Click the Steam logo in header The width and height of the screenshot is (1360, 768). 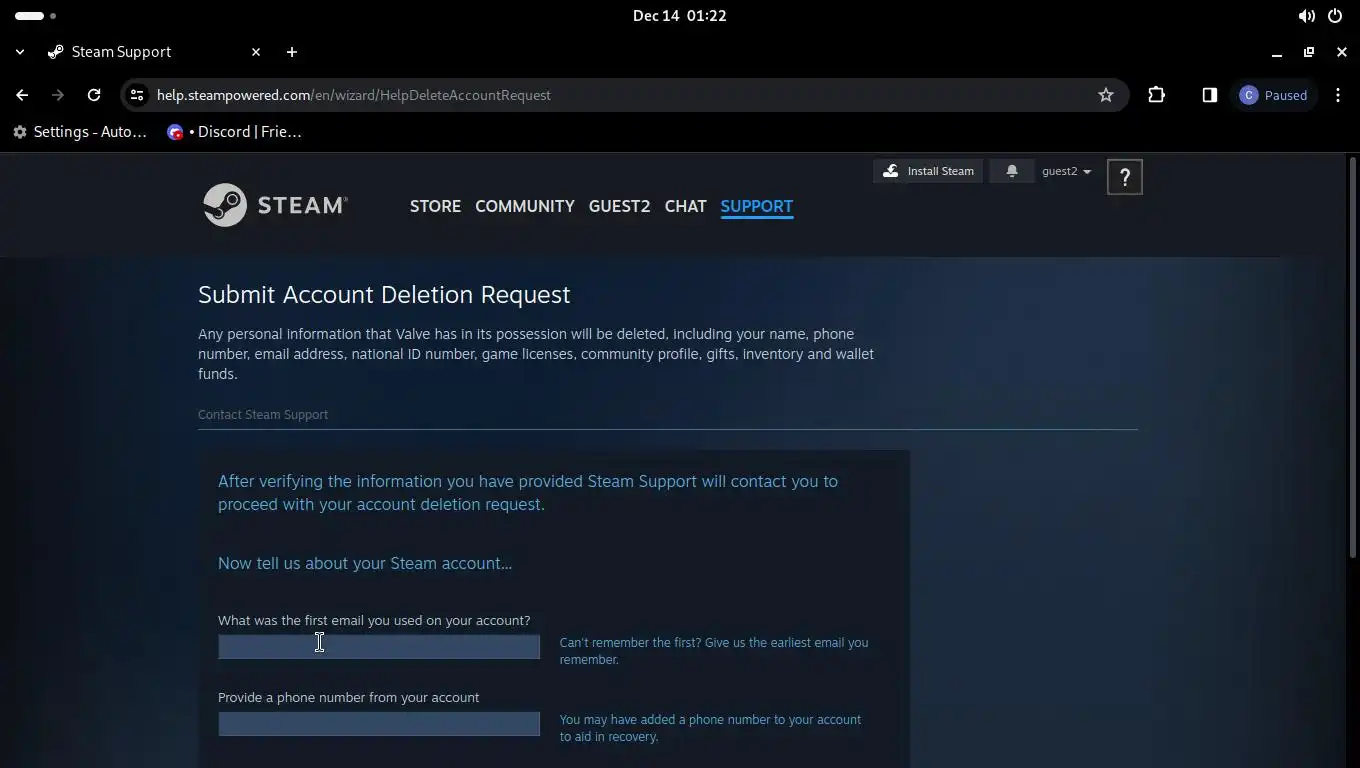[x=275, y=205]
